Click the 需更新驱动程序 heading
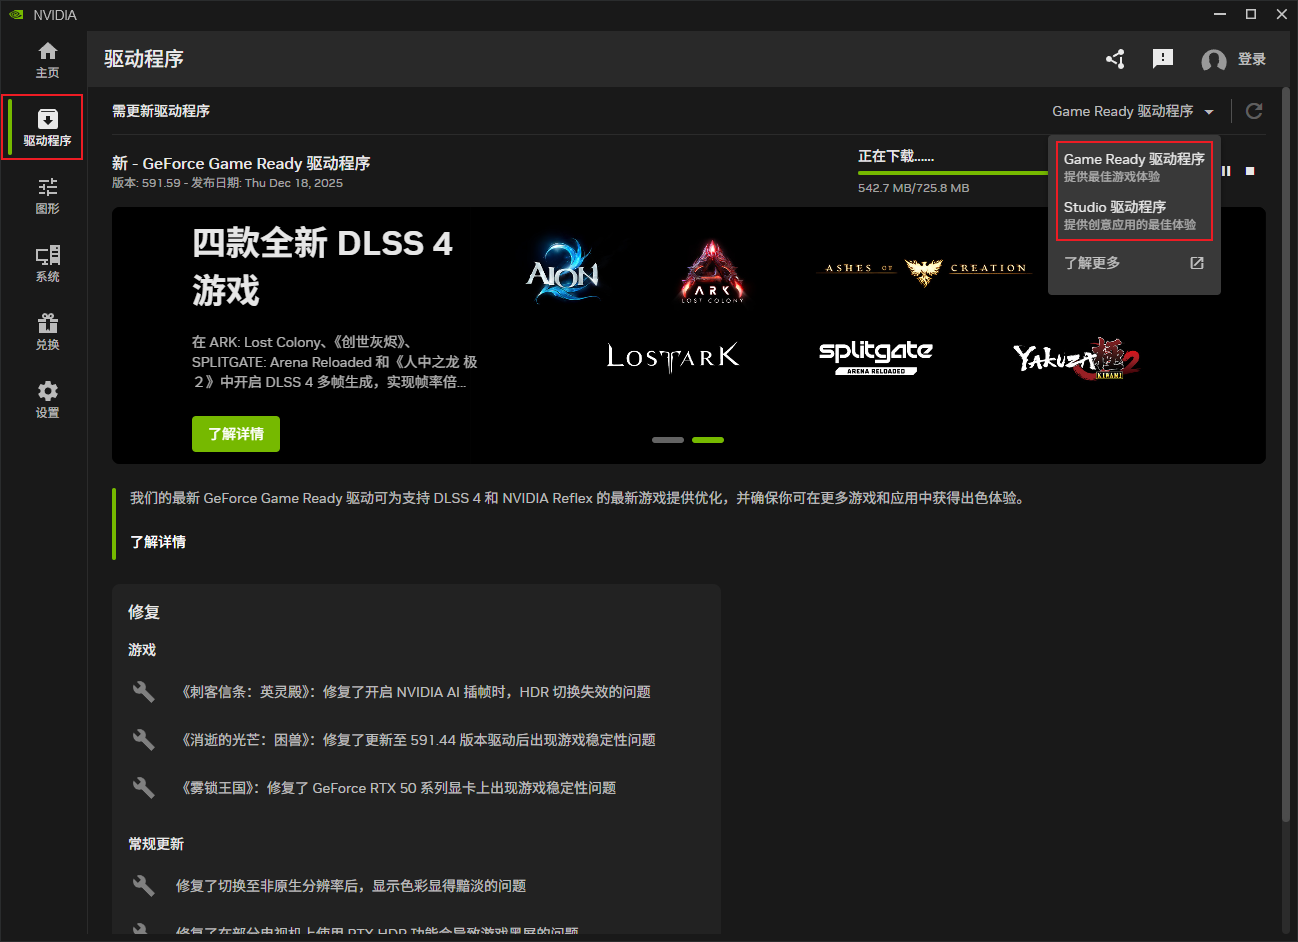 [x=161, y=111]
